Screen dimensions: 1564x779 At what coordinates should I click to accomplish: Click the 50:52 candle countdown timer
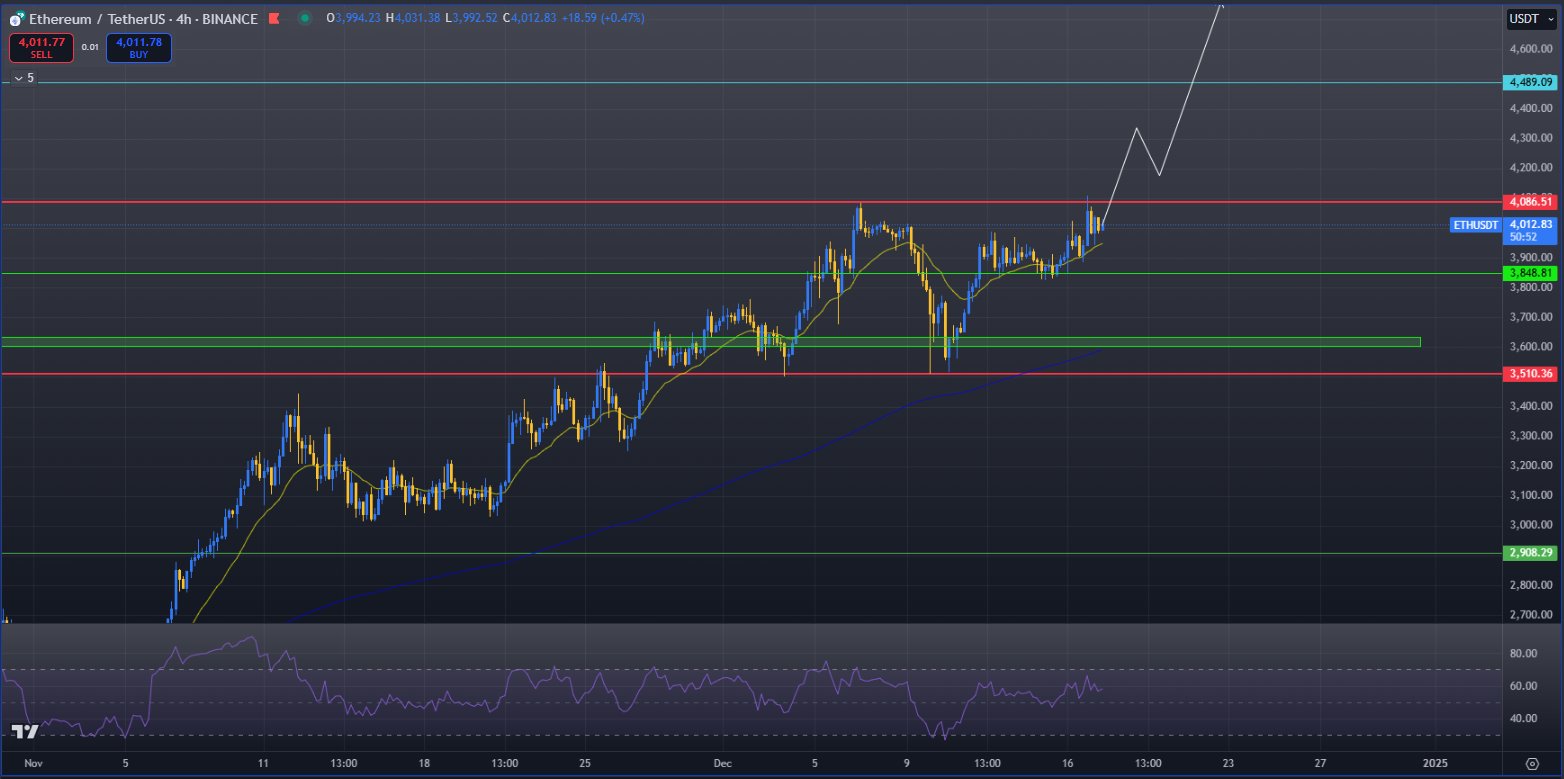pos(1529,236)
